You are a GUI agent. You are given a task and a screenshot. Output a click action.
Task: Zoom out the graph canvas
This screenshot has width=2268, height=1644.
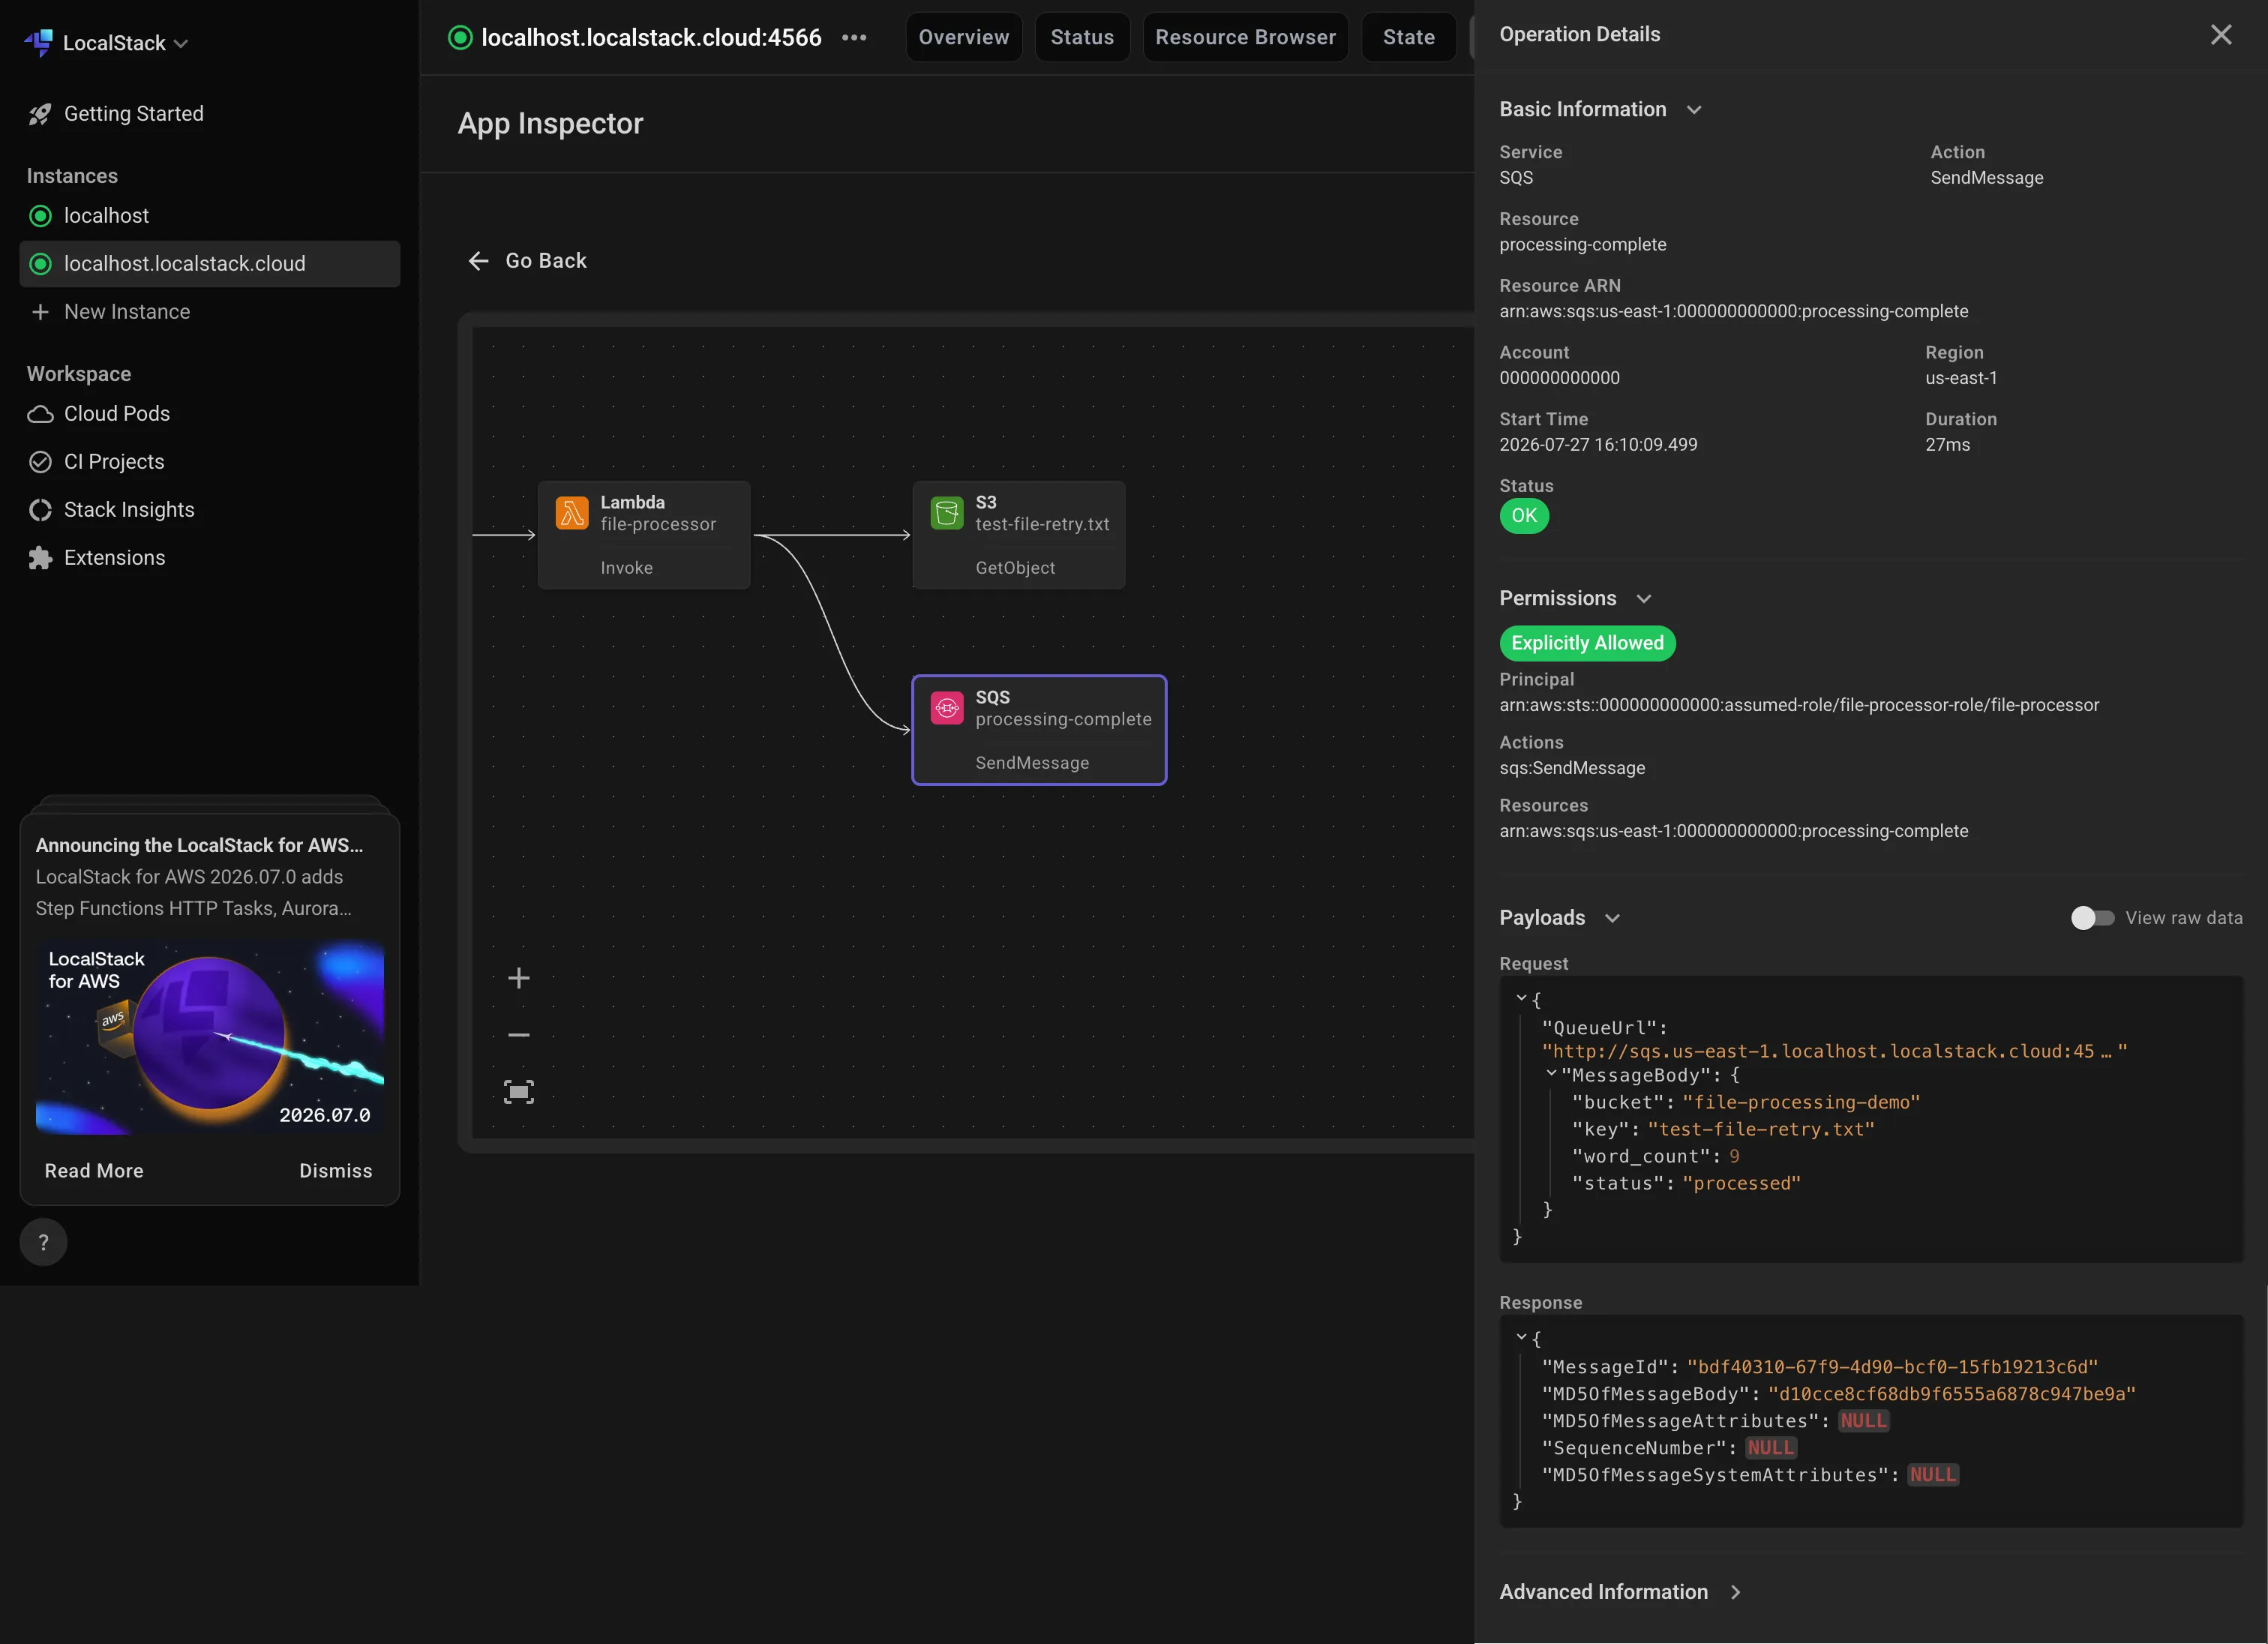click(x=519, y=1035)
